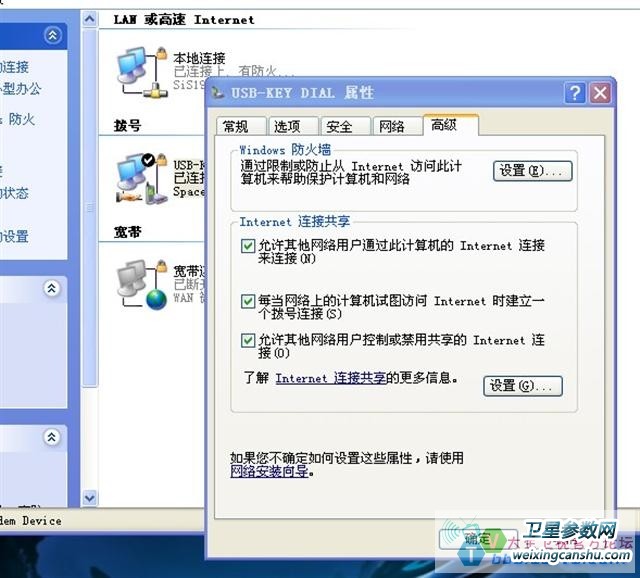
Task: Click the scroll down arrow of list
Action: pos(89,498)
